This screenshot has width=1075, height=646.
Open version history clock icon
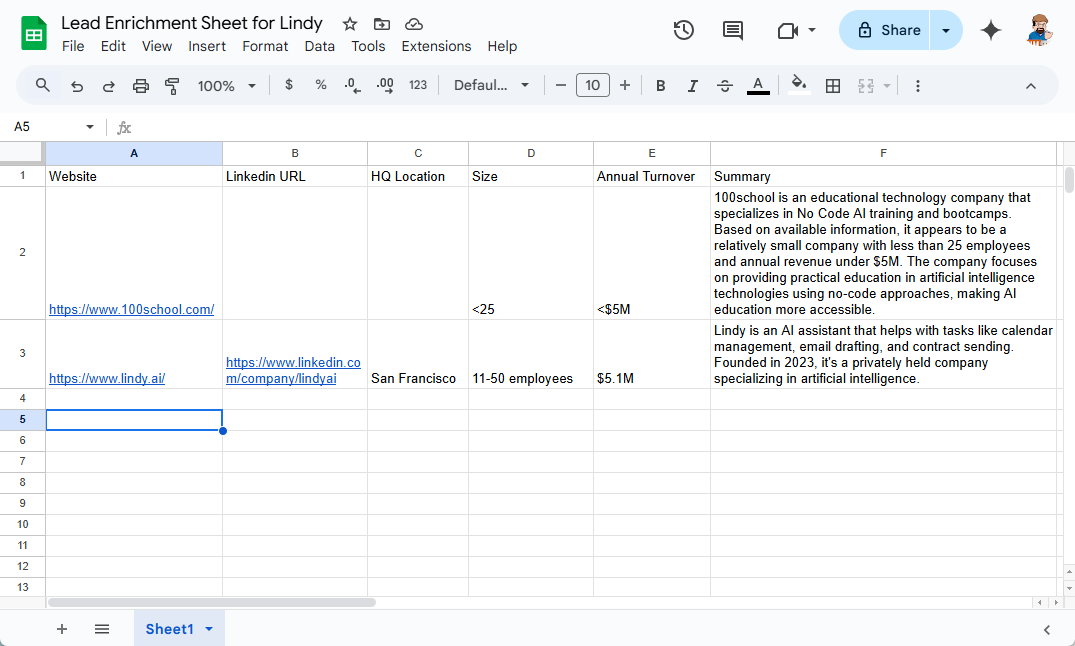tap(684, 30)
